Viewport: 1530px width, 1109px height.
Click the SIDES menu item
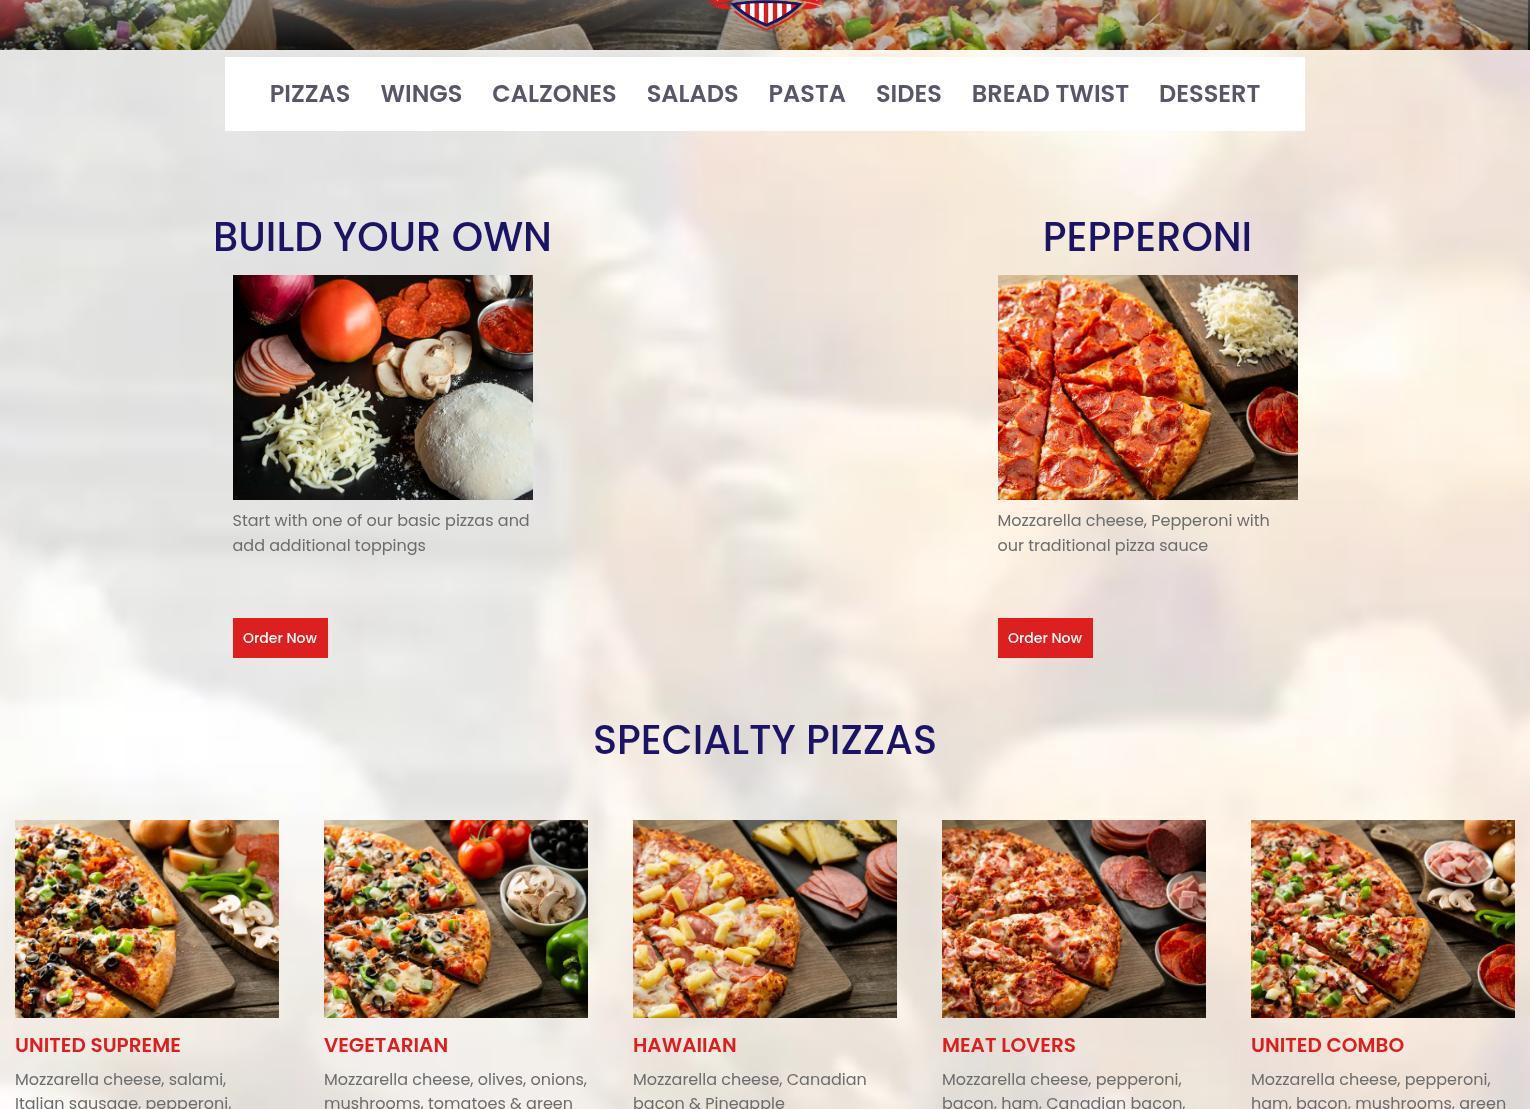pyautogui.click(x=908, y=94)
